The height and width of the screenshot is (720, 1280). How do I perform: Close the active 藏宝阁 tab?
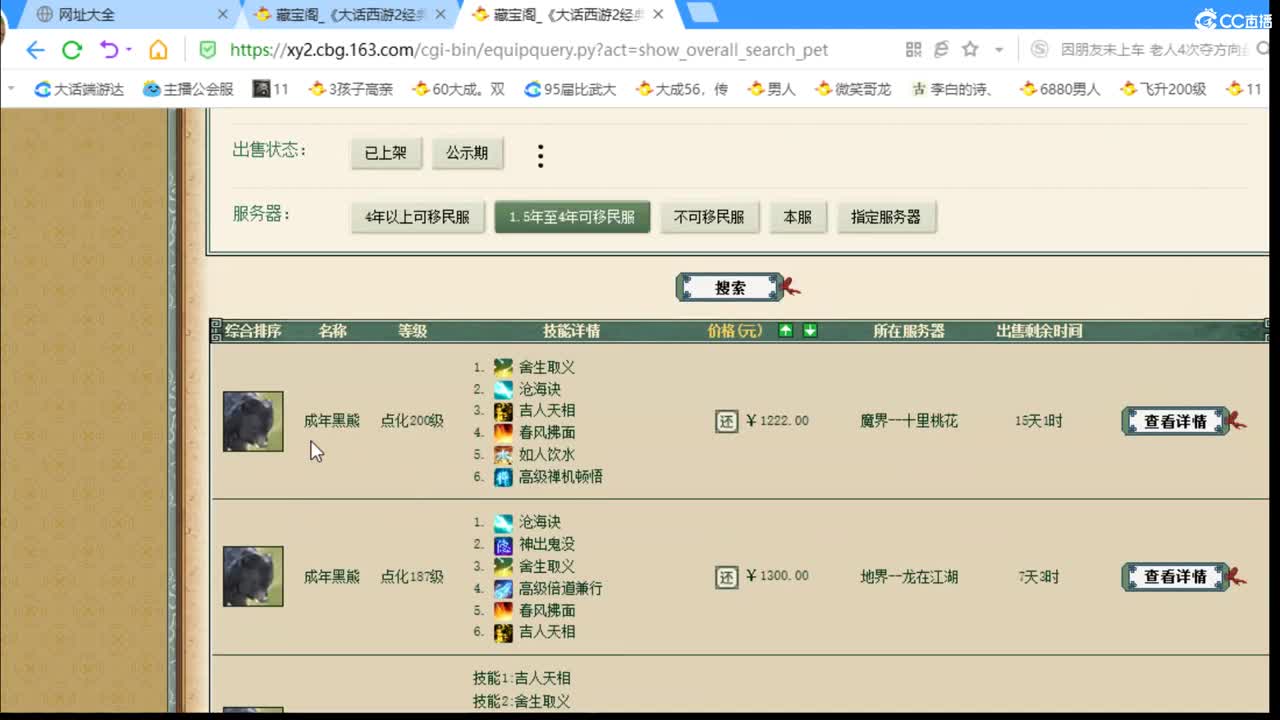657,15
